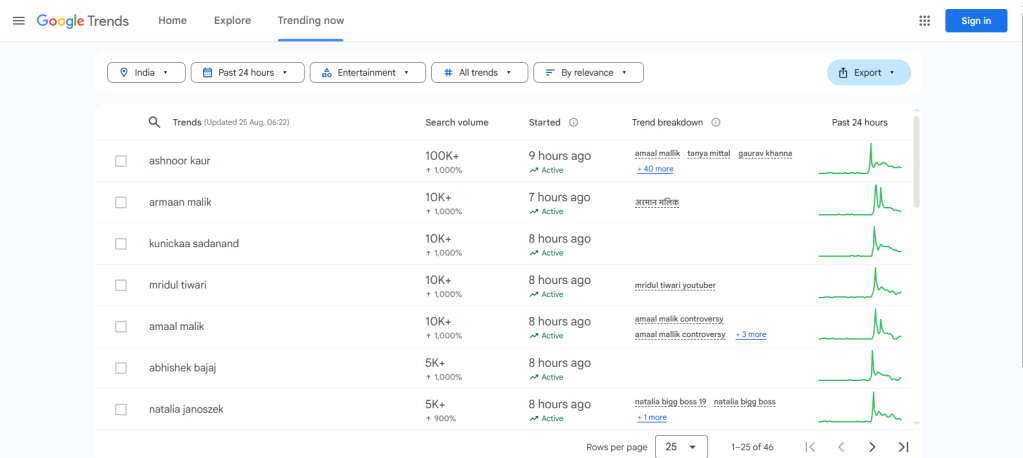Click '9 hours ago' started value
The image size is (1023, 458).
pos(560,156)
